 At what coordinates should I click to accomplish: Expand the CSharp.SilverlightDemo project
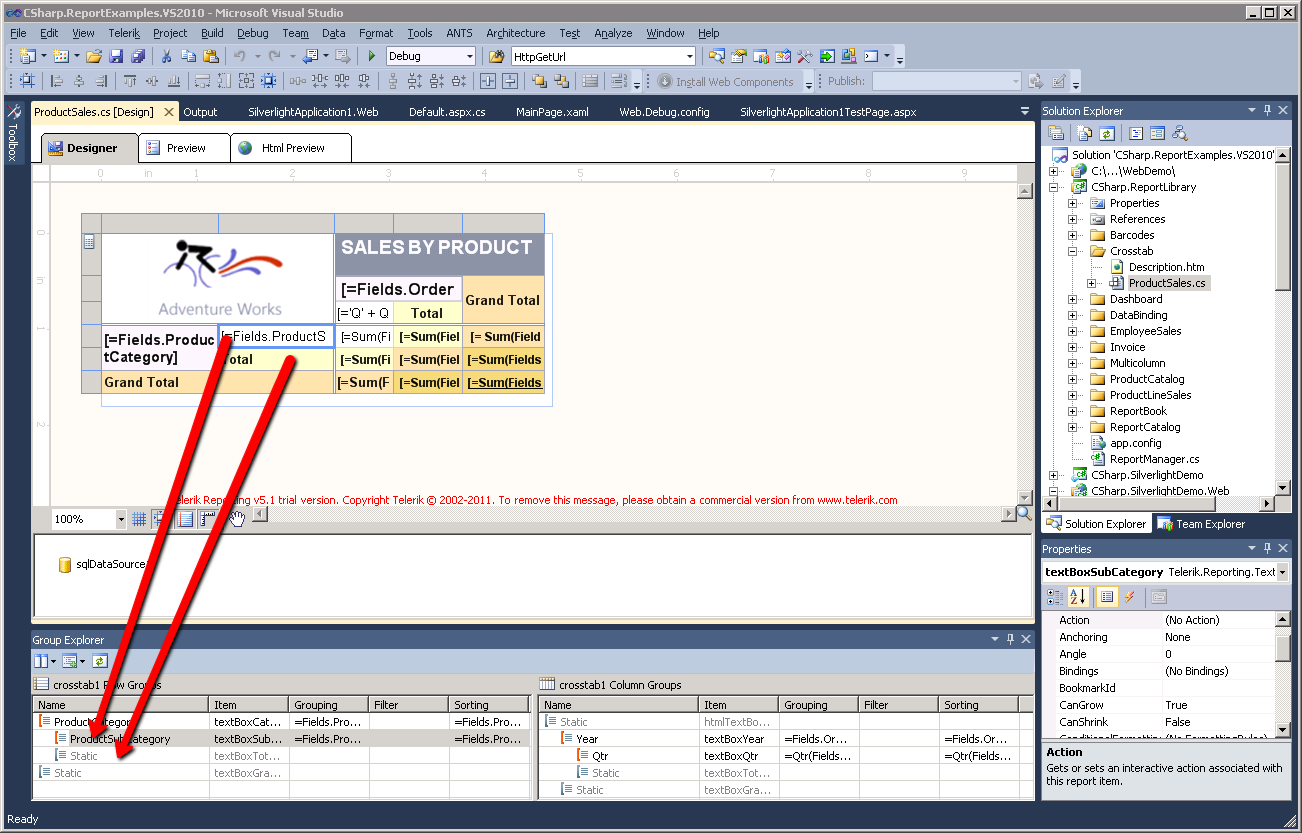[x=1054, y=475]
